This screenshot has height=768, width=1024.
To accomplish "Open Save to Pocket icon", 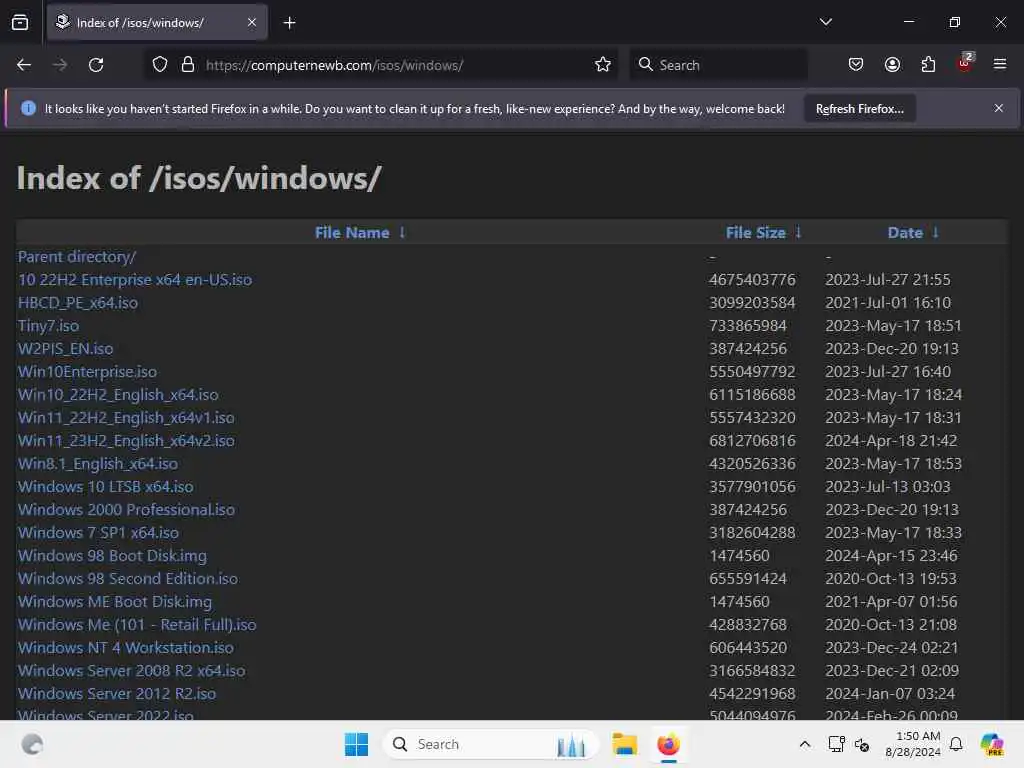I will point(856,65).
